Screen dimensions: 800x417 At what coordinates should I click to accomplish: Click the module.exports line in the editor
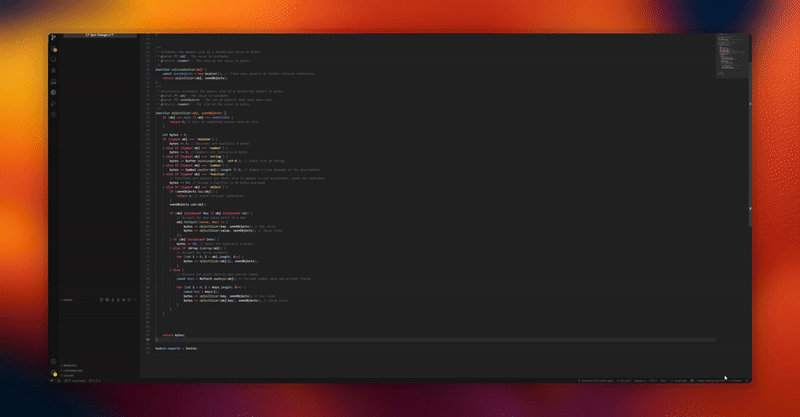click(176, 348)
